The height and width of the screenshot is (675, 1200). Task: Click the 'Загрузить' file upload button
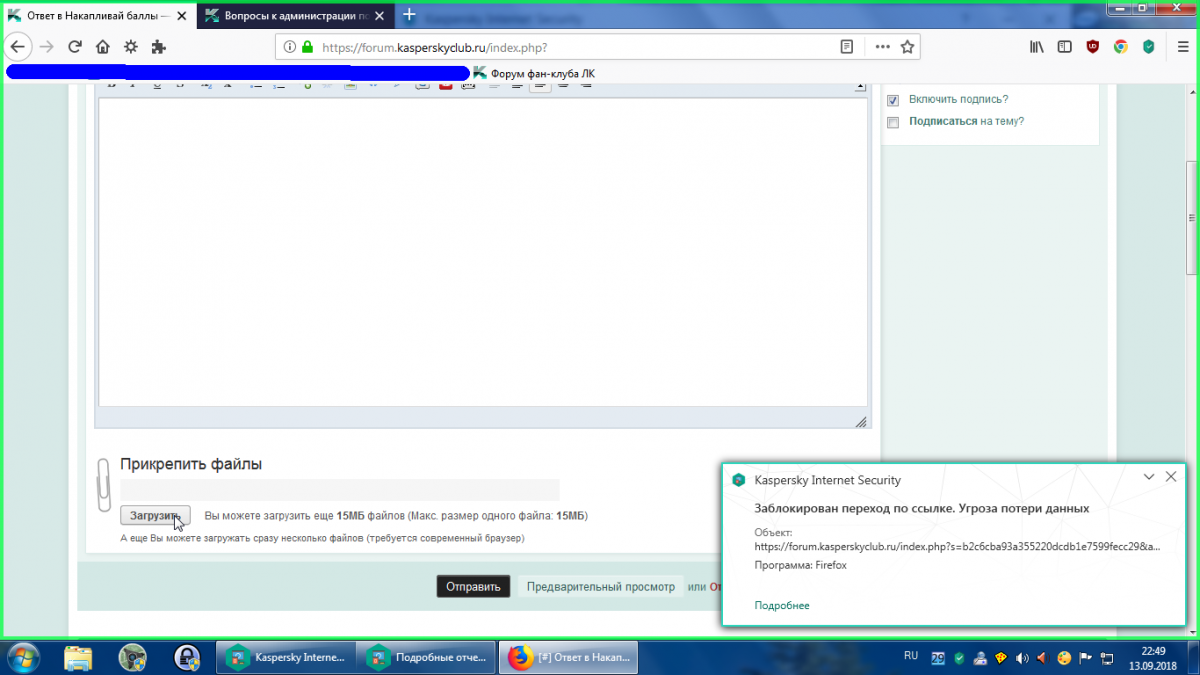coord(154,515)
